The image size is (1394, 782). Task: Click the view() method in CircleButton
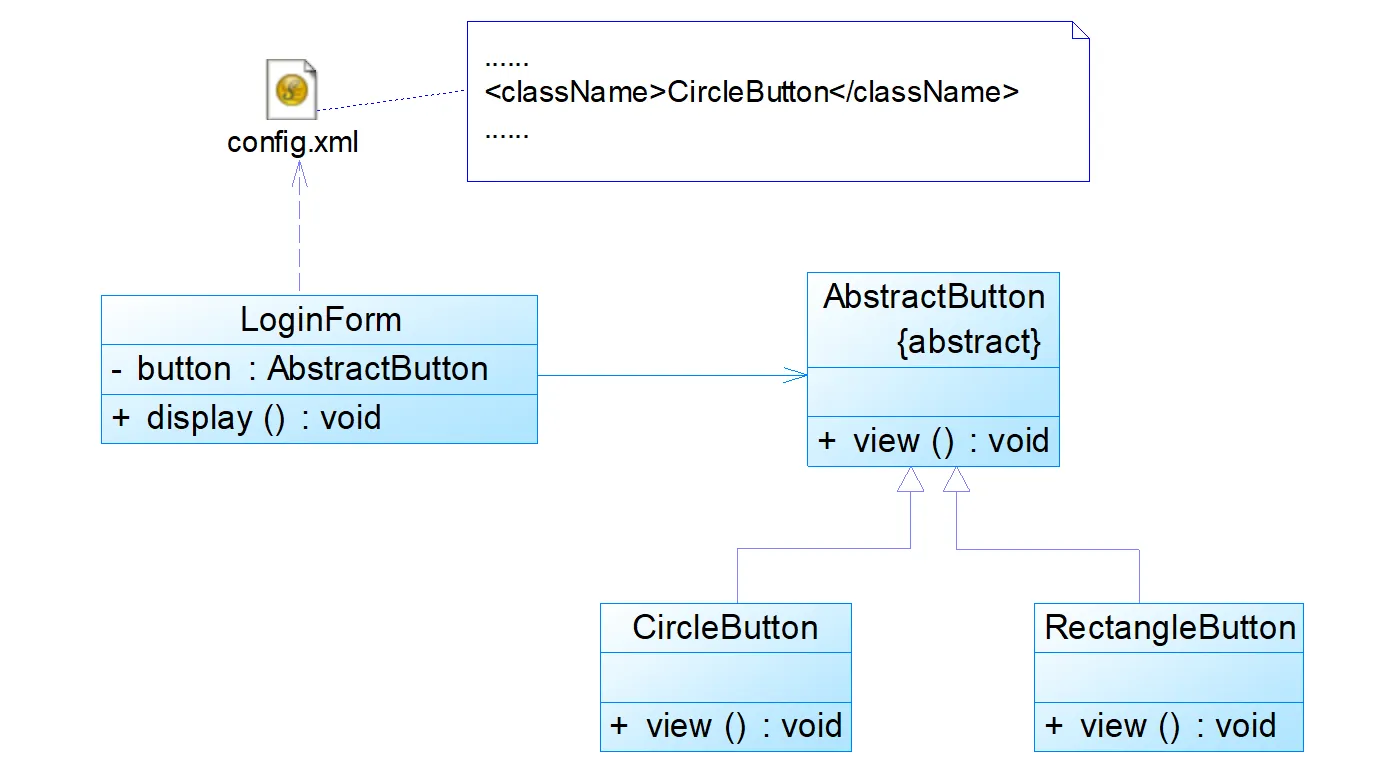pos(725,726)
